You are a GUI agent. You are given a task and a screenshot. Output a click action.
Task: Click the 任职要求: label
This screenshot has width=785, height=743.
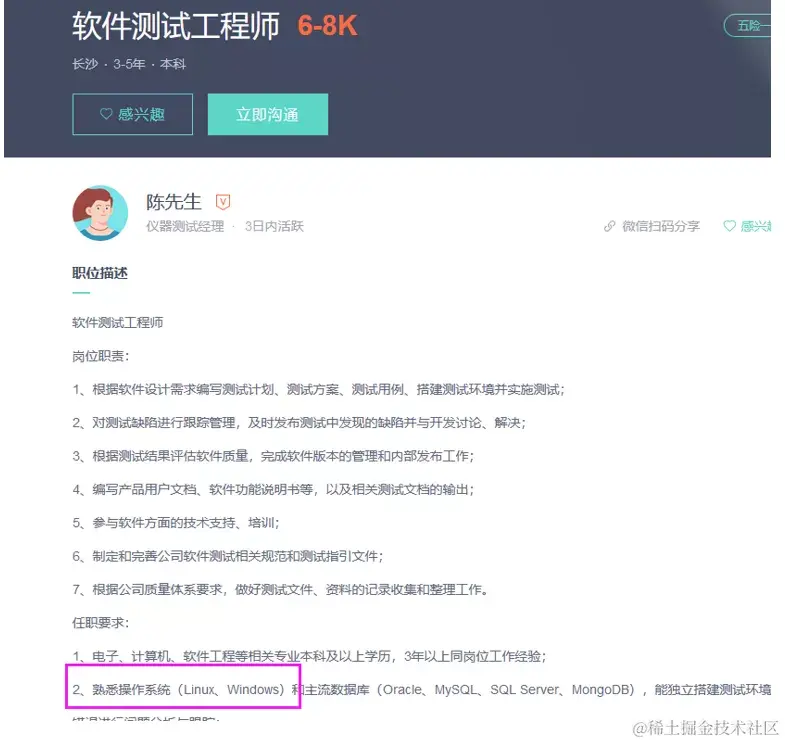[x=101, y=623]
